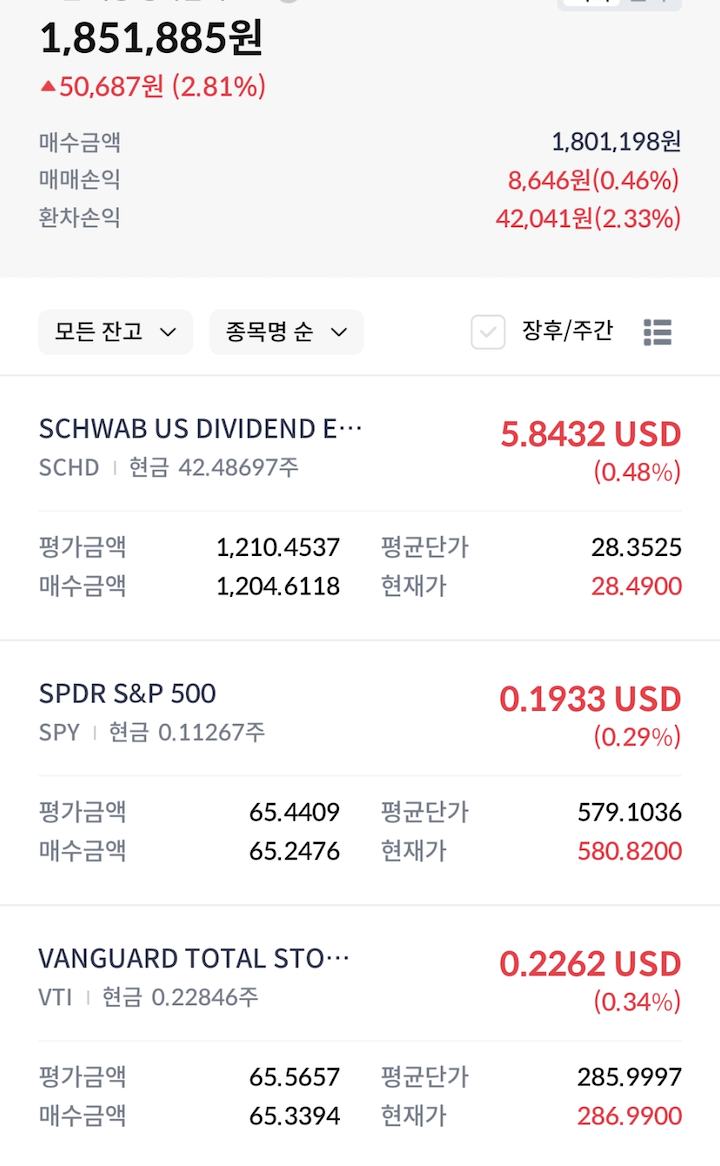The height and width of the screenshot is (1166, 720).
Task: Click 매매손익 8,646원 value
Action: 594,180
